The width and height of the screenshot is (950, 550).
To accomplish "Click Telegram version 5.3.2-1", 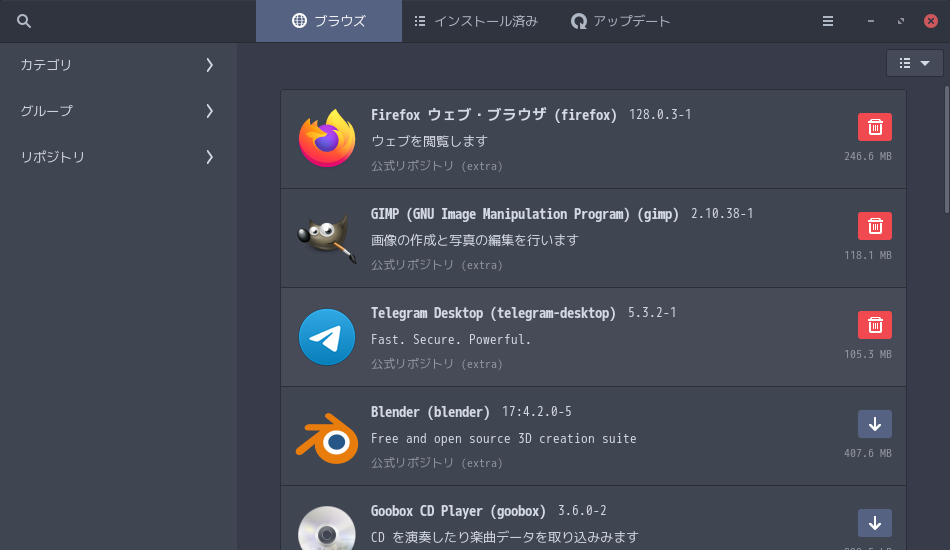I will pyautogui.click(x=652, y=313).
